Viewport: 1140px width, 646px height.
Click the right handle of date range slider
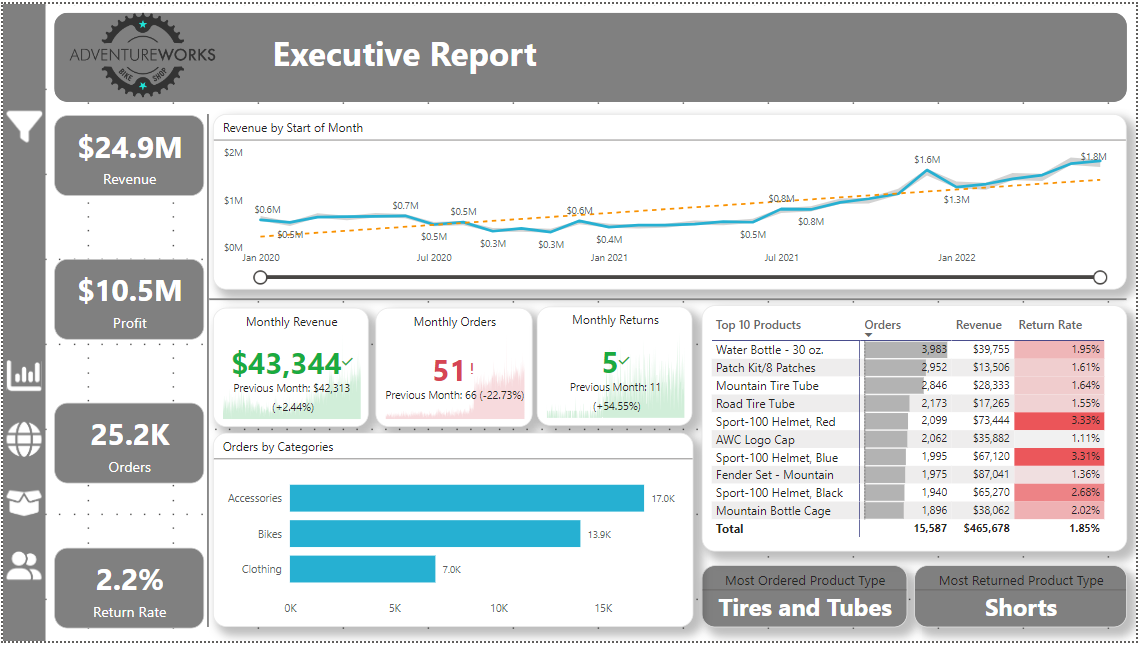point(1100,277)
